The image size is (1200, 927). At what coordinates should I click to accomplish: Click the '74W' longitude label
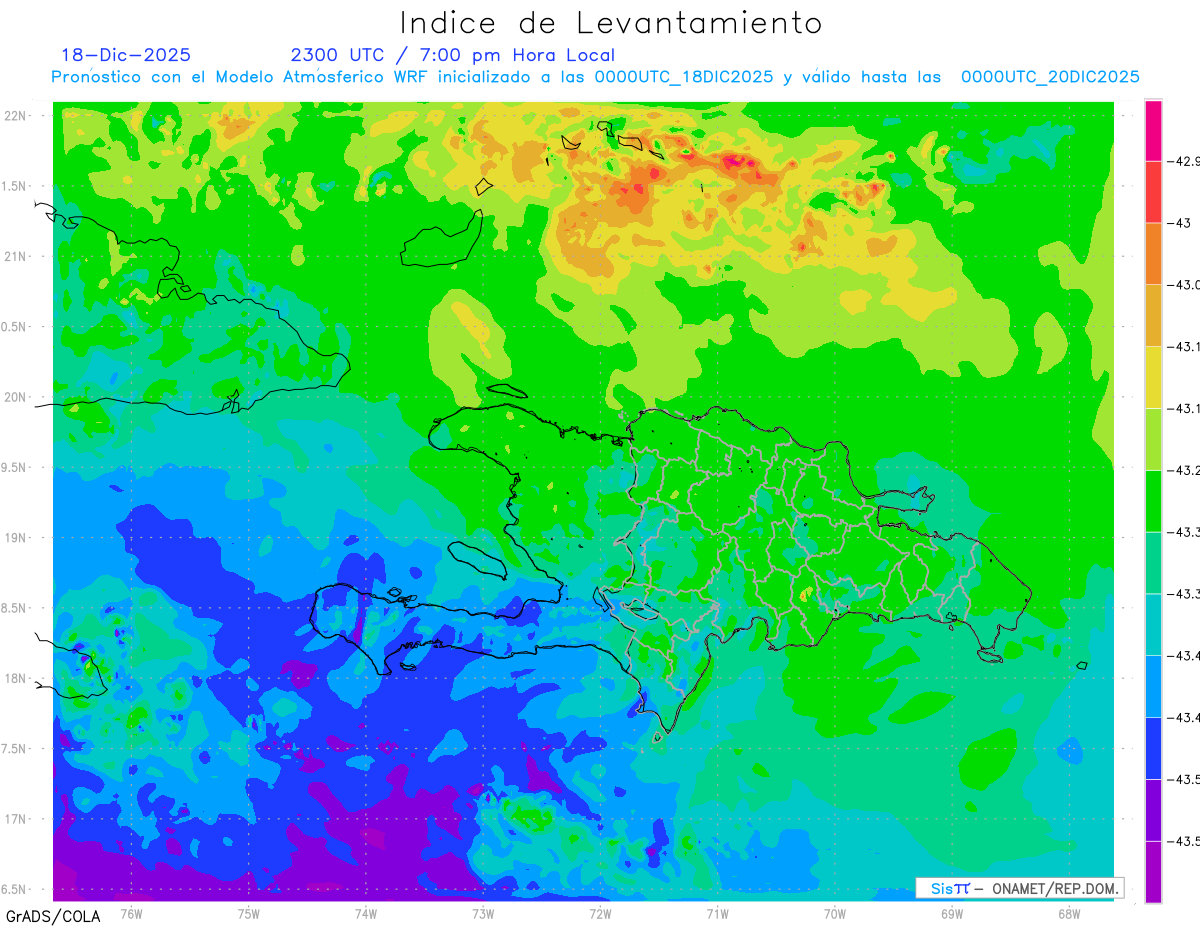pyautogui.click(x=366, y=913)
